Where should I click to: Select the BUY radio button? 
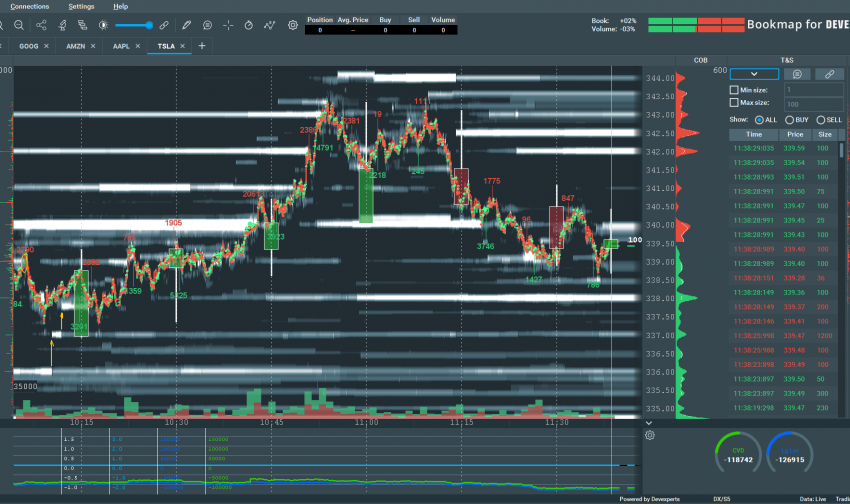[x=789, y=120]
